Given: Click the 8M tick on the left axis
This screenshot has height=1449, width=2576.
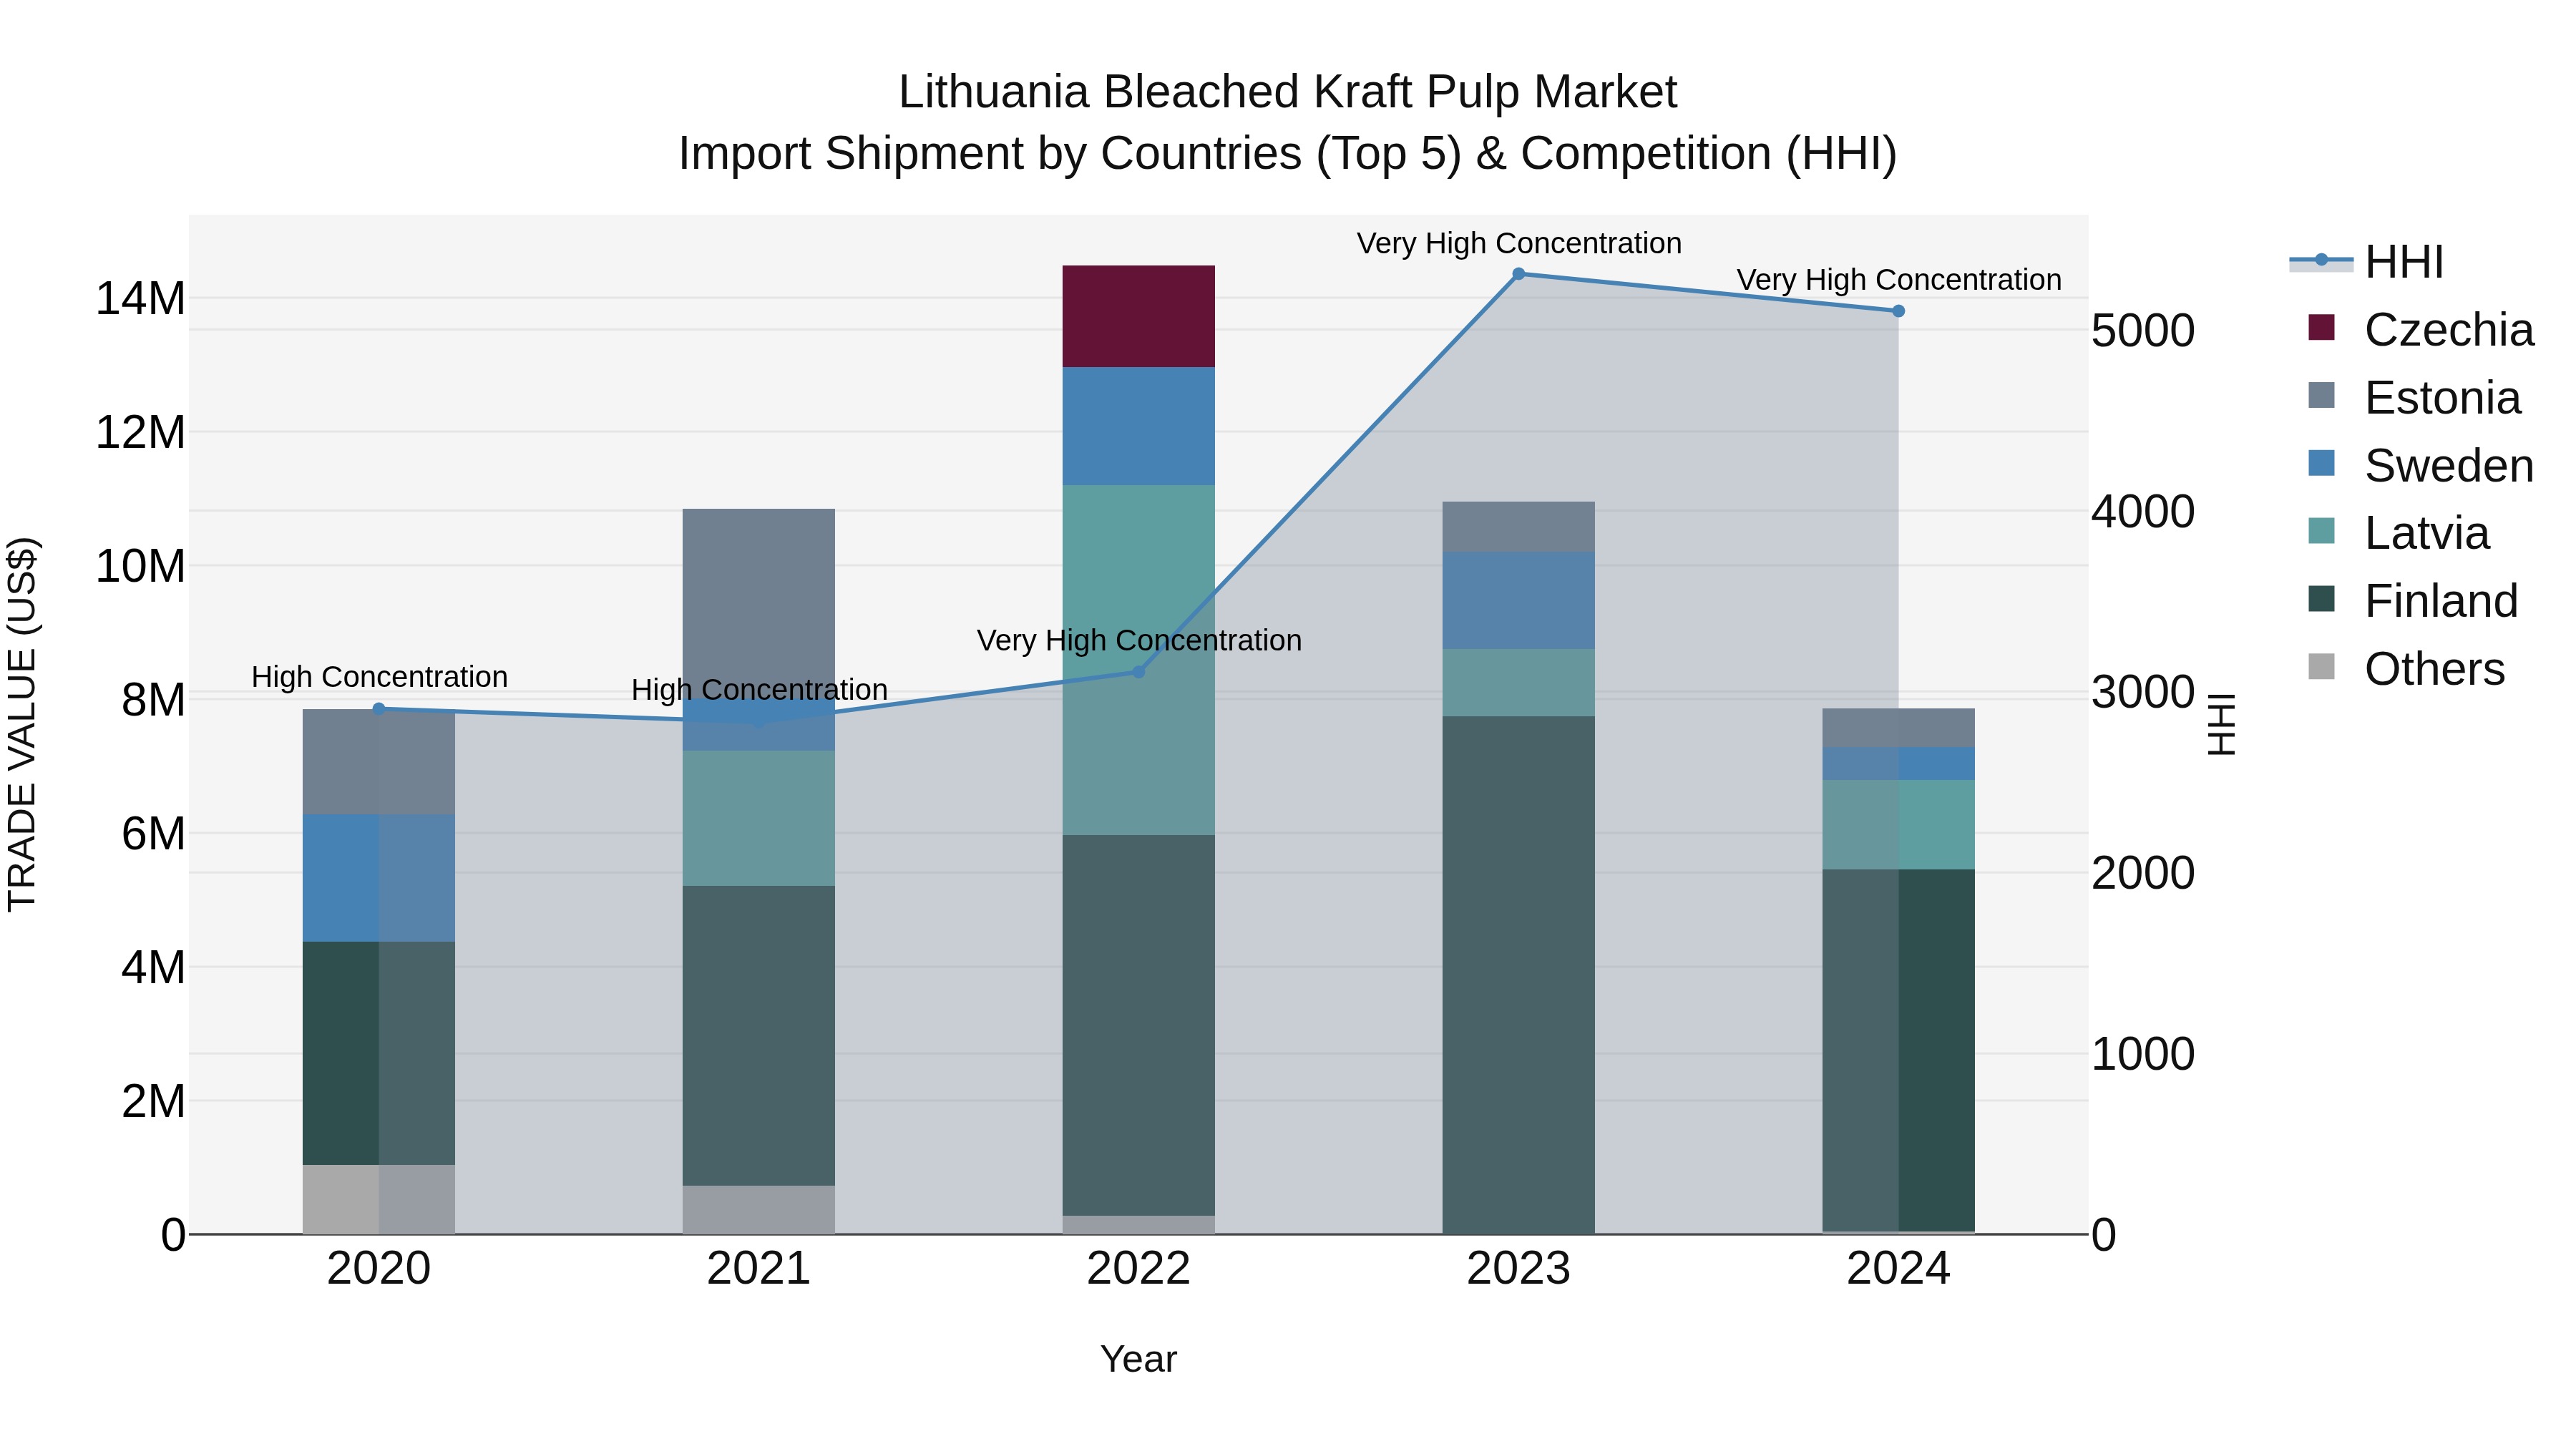Looking at the screenshot, I should pyautogui.click(x=153, y=700).
